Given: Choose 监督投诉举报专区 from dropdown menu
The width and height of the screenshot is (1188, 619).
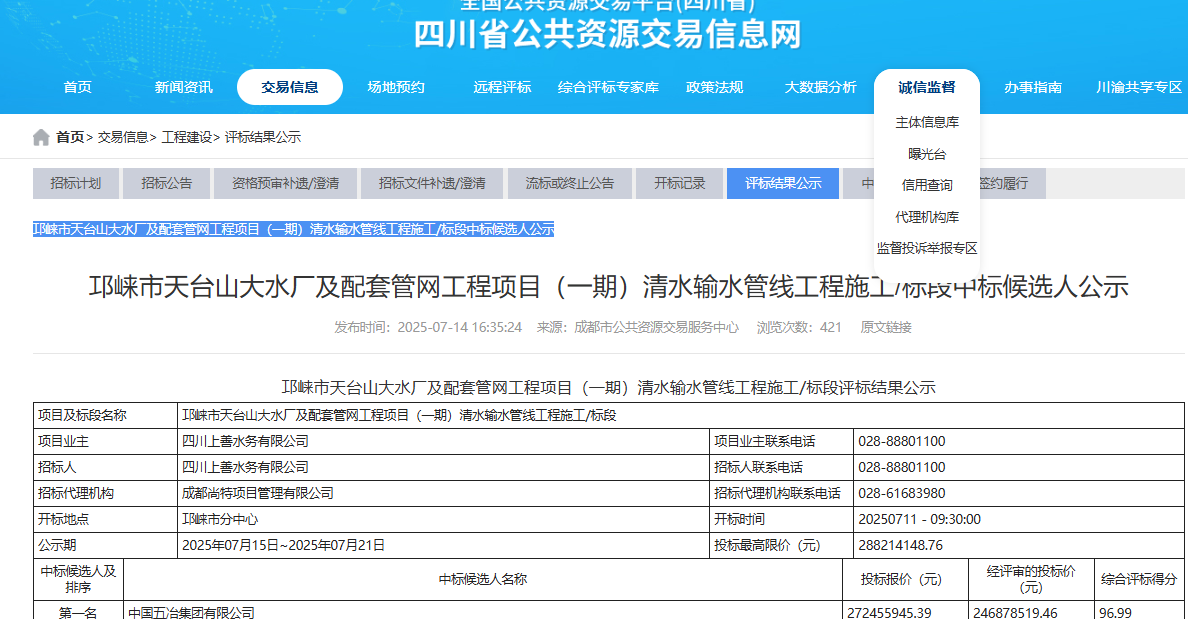Looking at the screenshot, I should pyautogui.click(x=927, y=248).
